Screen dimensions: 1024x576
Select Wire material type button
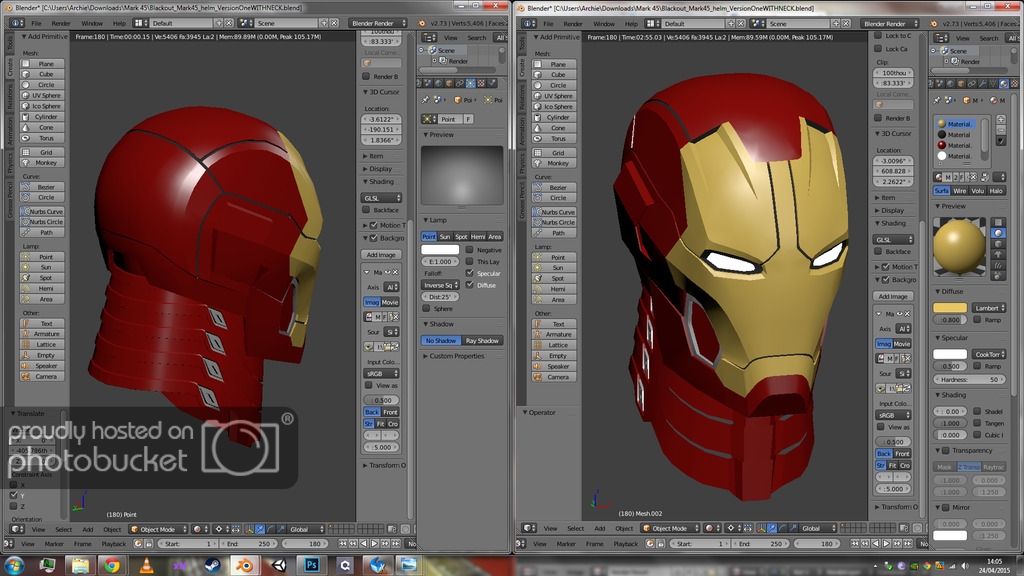pyautogui.click(x=959, y=191)
